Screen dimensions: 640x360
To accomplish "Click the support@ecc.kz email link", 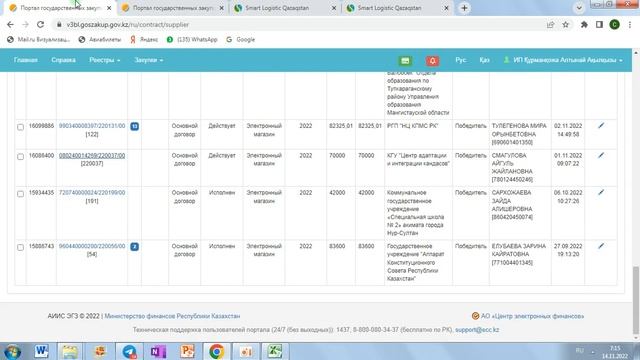I will (477, 329).
